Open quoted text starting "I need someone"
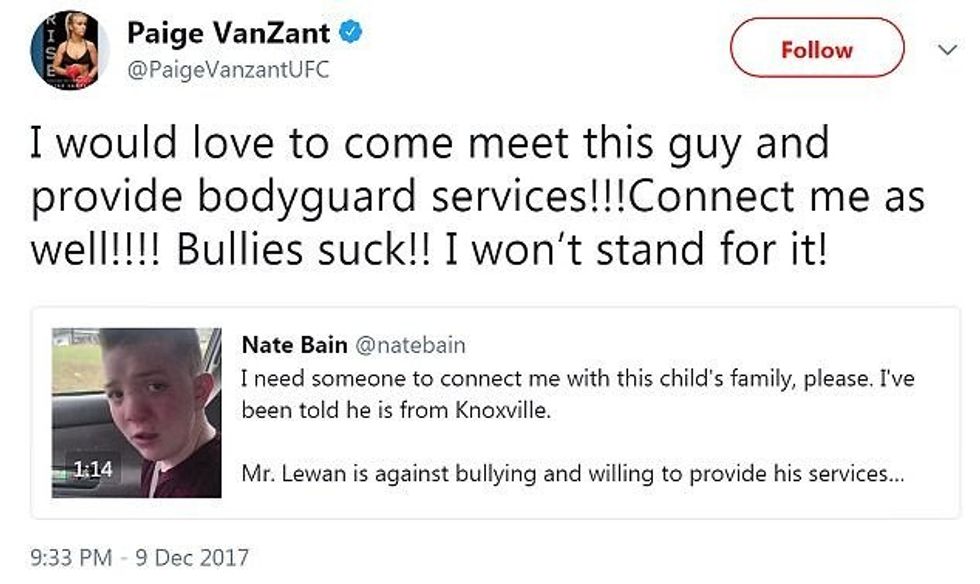 point(578,380)
